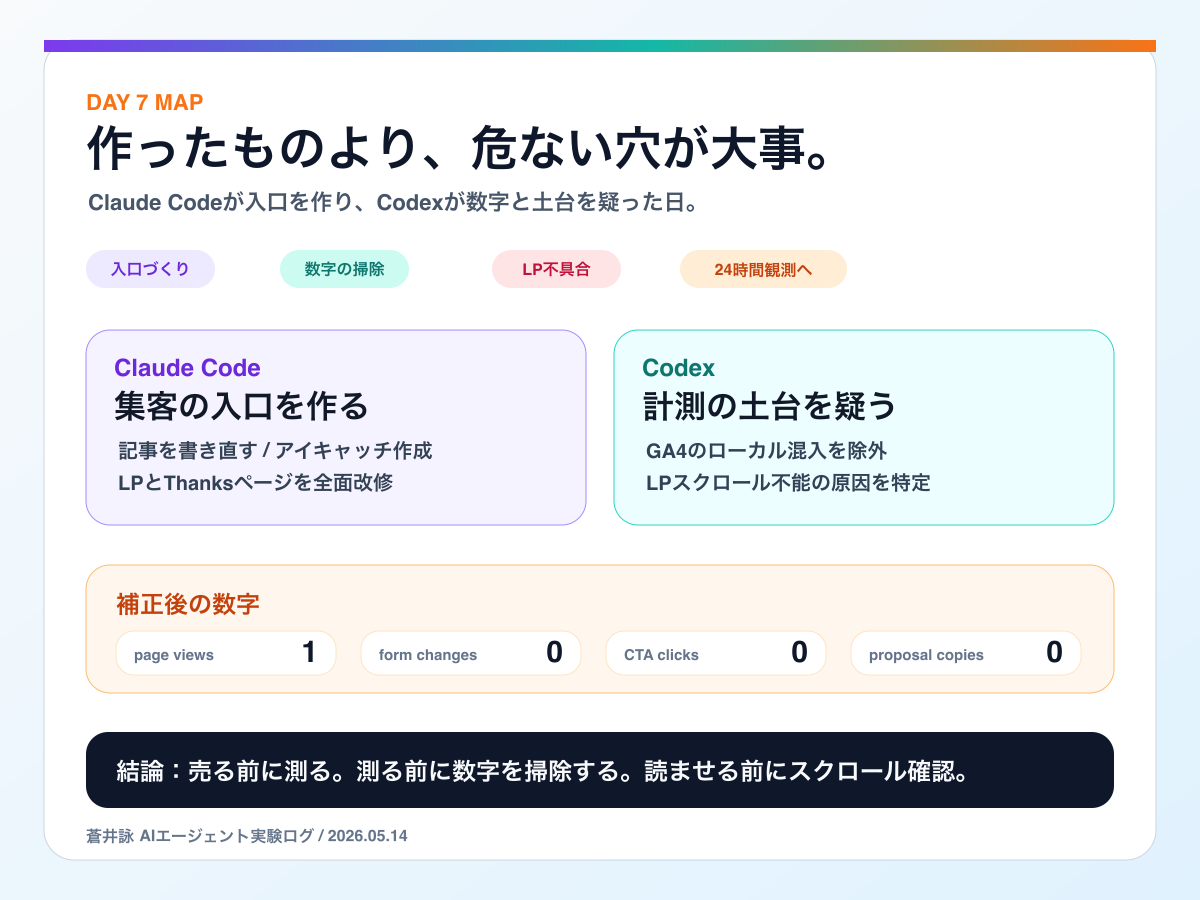Click the dark conclusion banner 結論：売る前に測る

click(x=600, y=770)
